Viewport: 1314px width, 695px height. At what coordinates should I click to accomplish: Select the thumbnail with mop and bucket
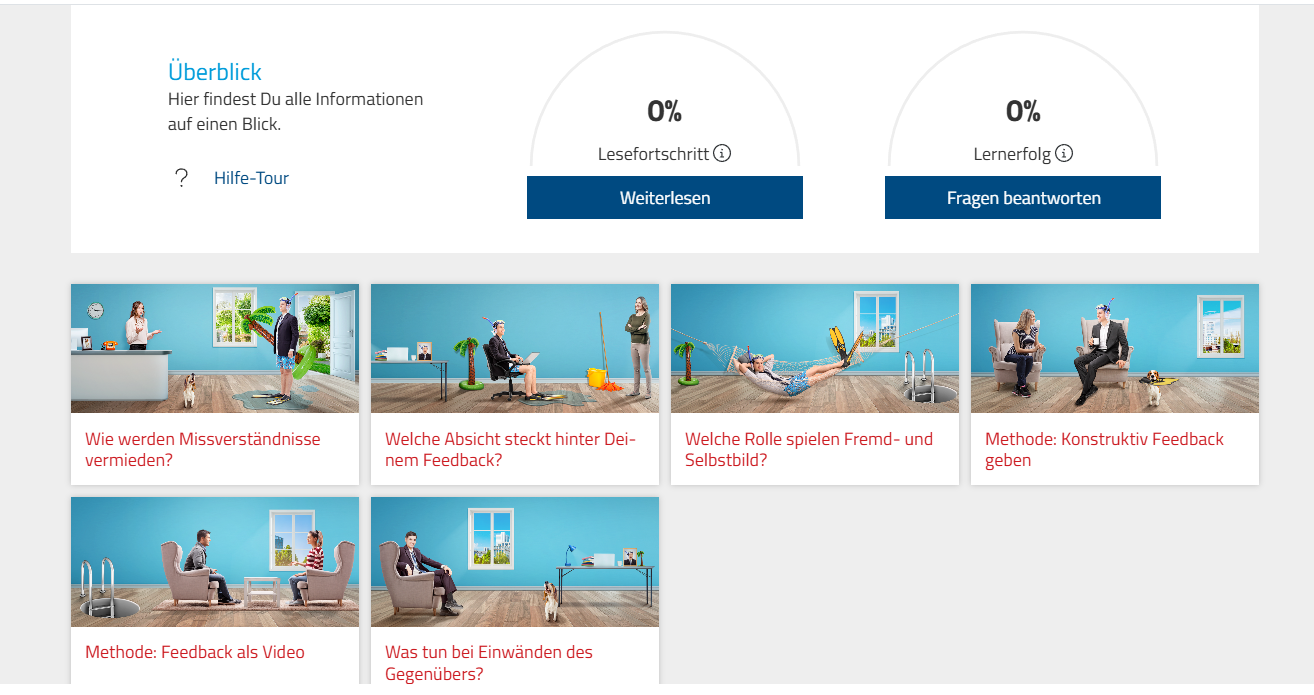pyautogui.click(x=515, y=349)
